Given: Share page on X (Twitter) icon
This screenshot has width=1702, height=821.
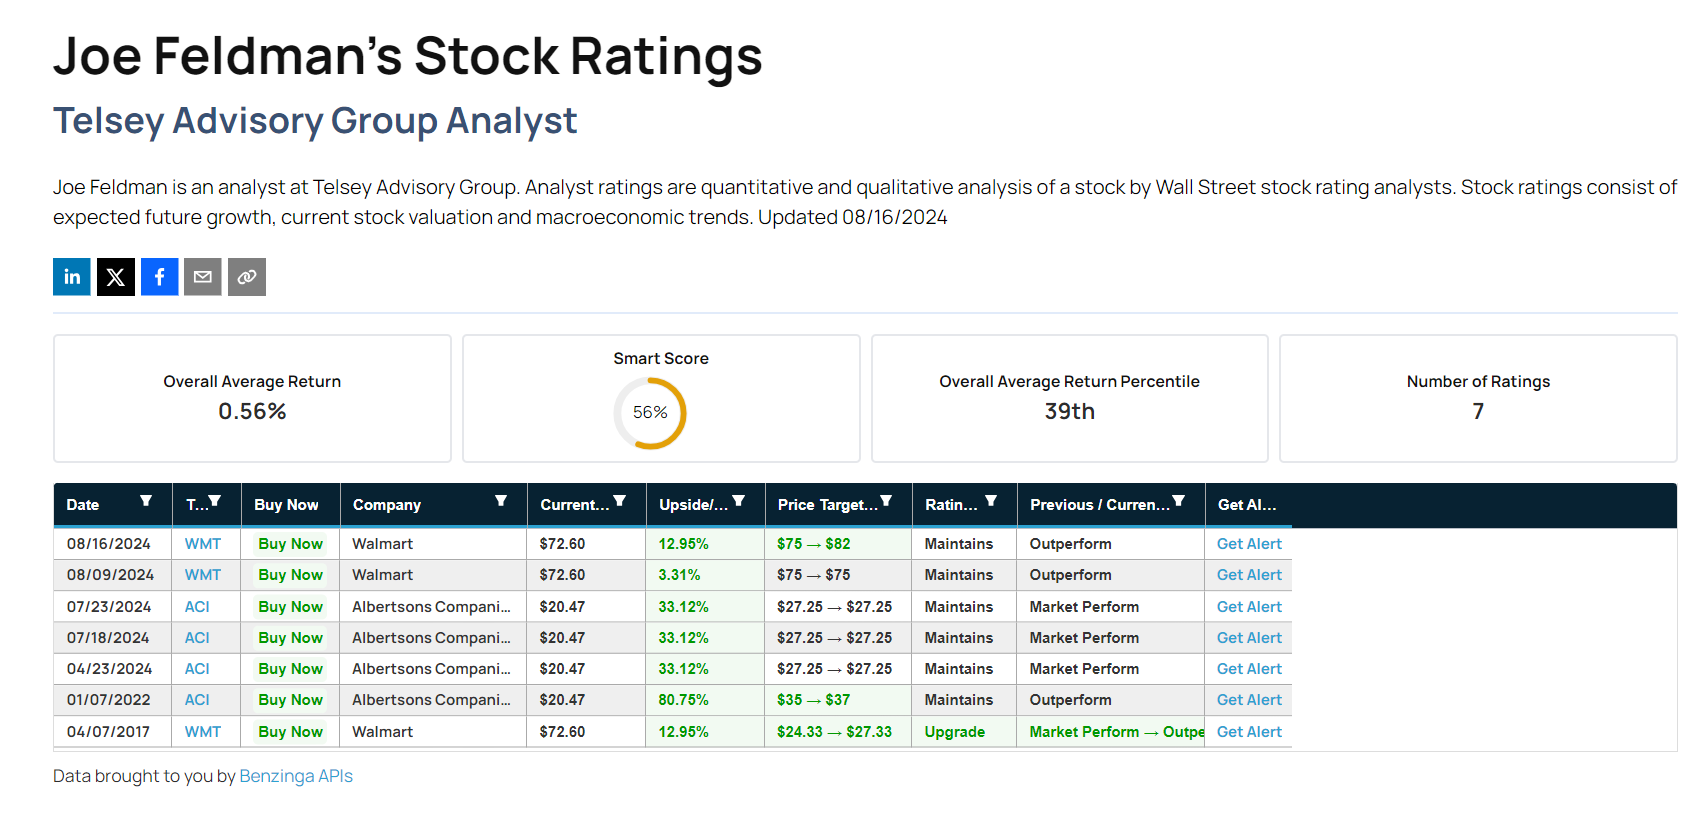Looking at the screenshot, I should 116,277.
